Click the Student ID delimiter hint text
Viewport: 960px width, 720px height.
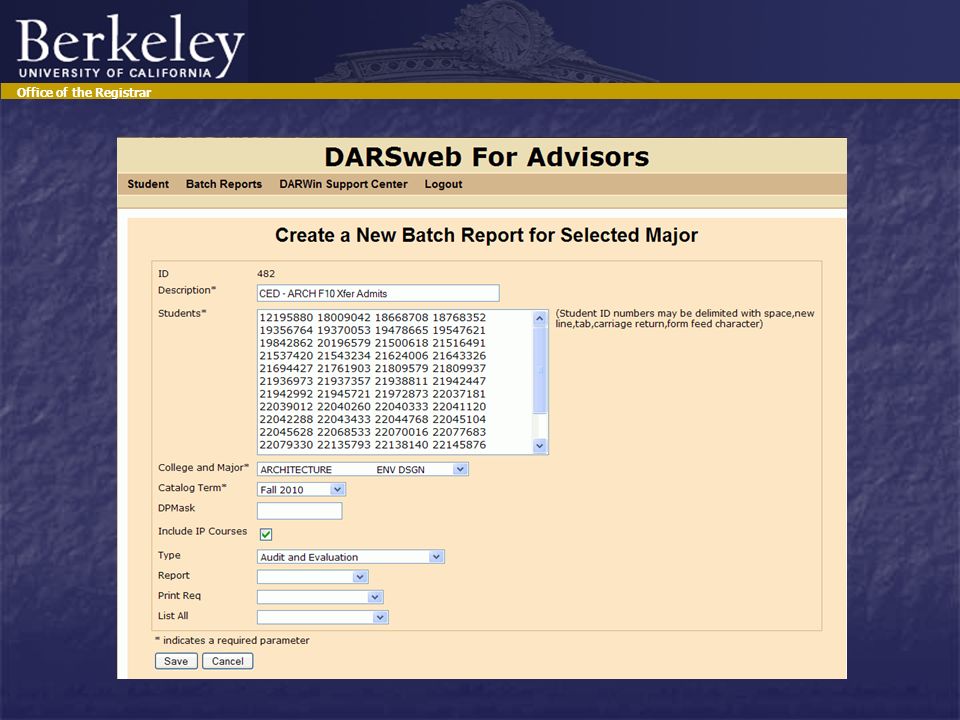[684, 318]
